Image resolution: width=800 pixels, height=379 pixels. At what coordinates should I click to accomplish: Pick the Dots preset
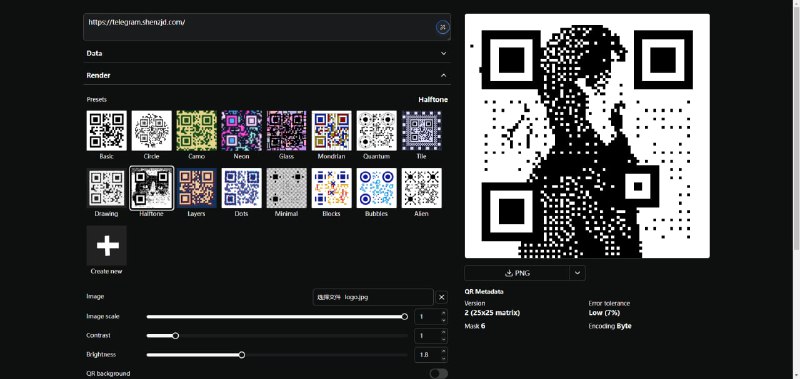(x=241, y=188)
